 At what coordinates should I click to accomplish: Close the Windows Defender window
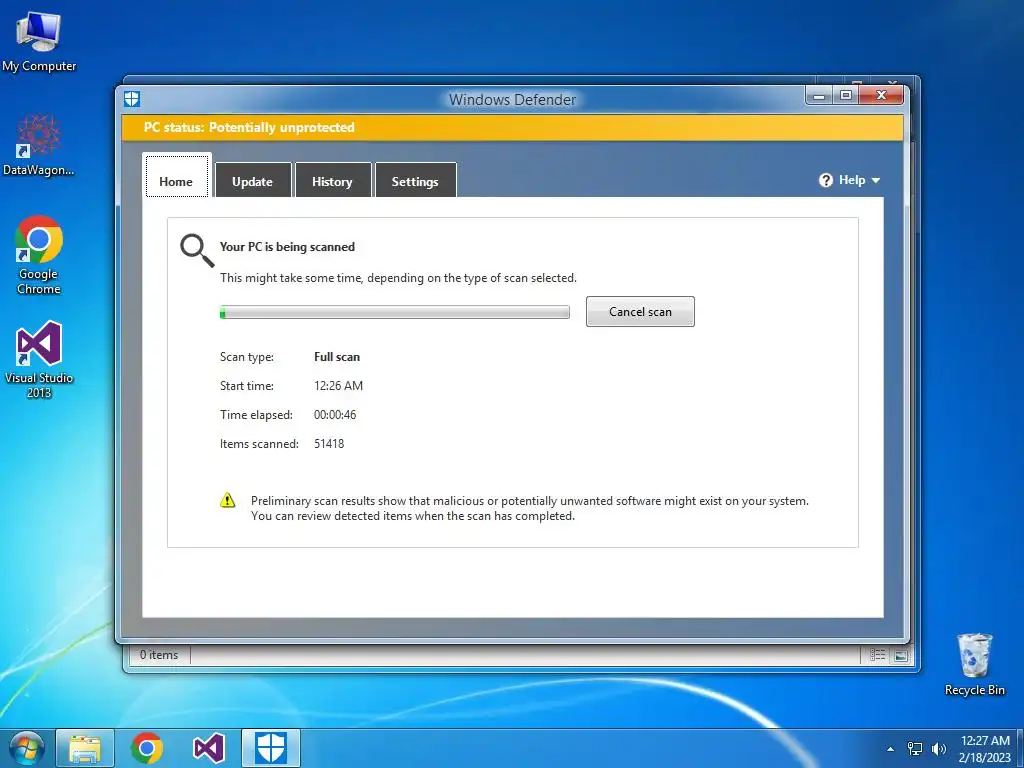pyautogui.click(x=881, y=95)
